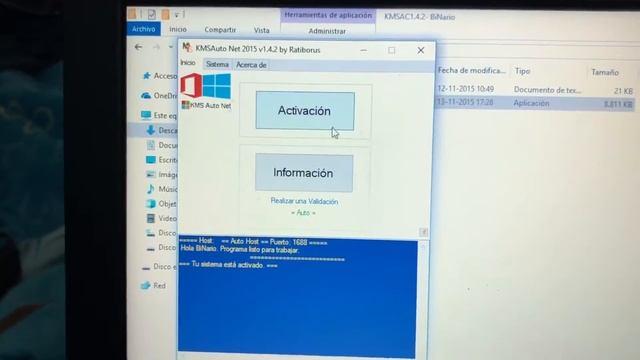Open the Compartir ribbon tab in File Explorer
The height and width of the screenshot is (360, 640).
(x=220, y=30)
